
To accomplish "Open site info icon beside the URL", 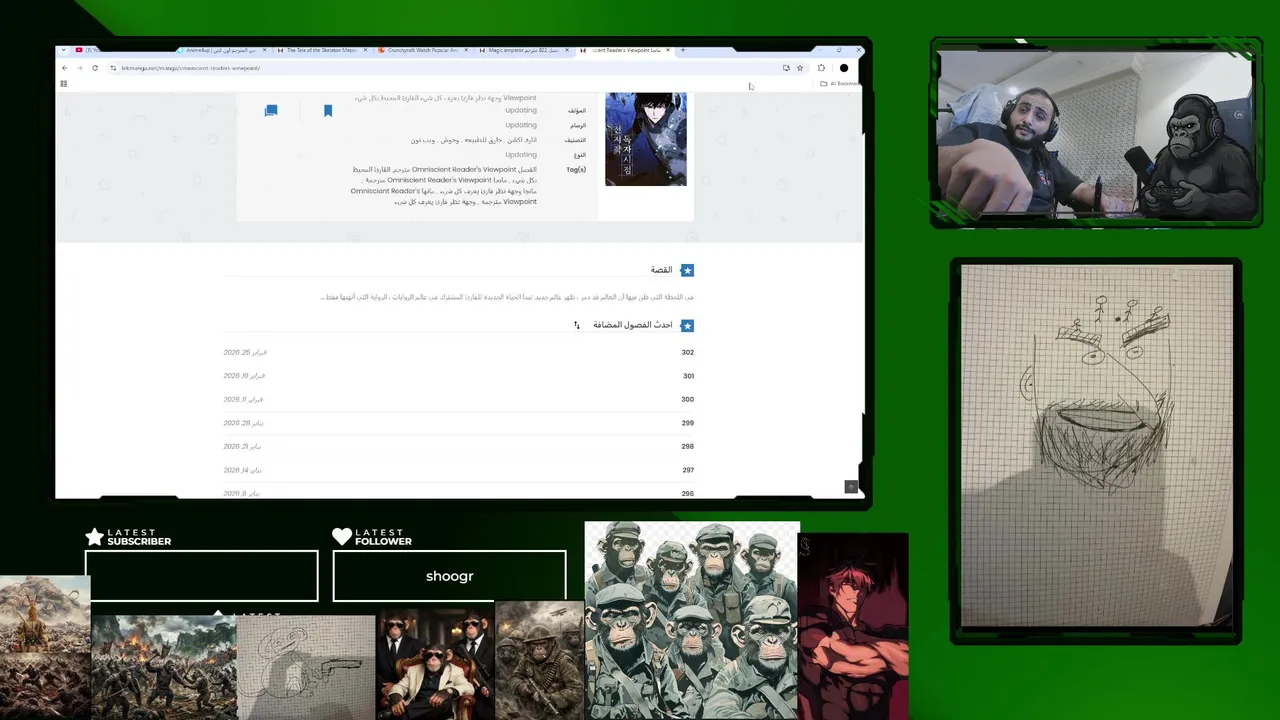I will pyautogui.click(x=113, y=68).
